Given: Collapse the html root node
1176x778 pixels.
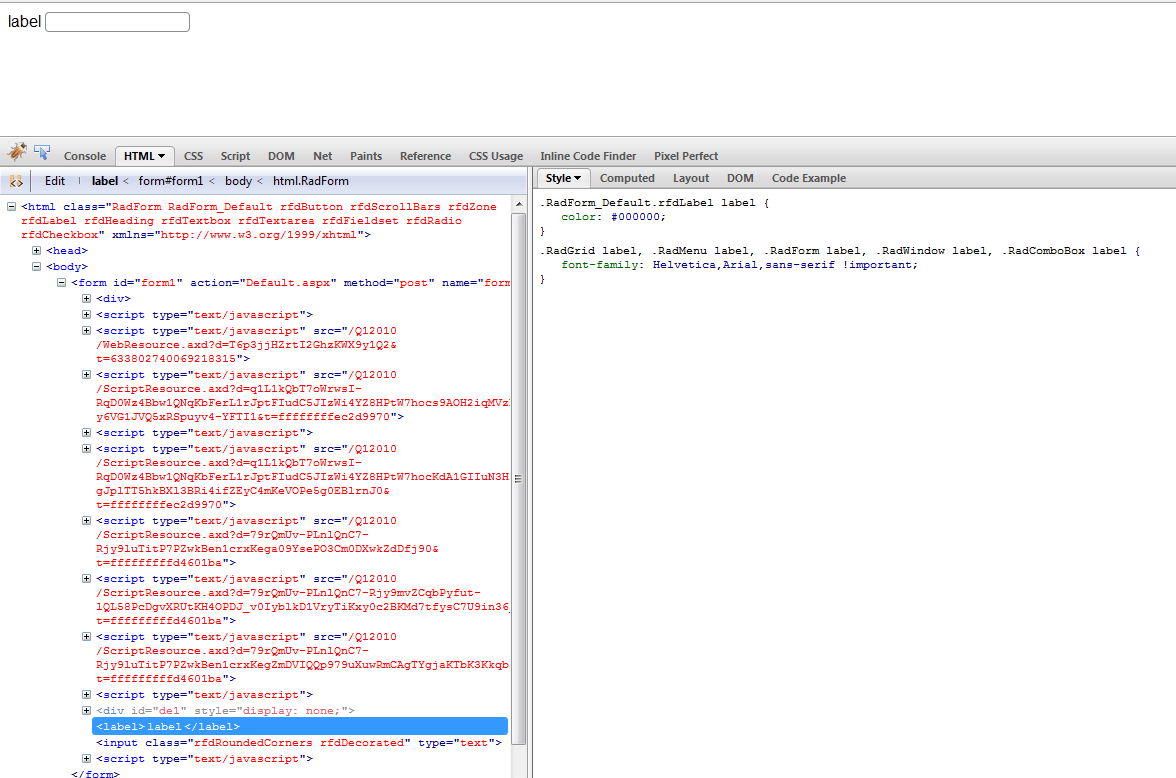Looking at the screenshot, I should (11, 206).
